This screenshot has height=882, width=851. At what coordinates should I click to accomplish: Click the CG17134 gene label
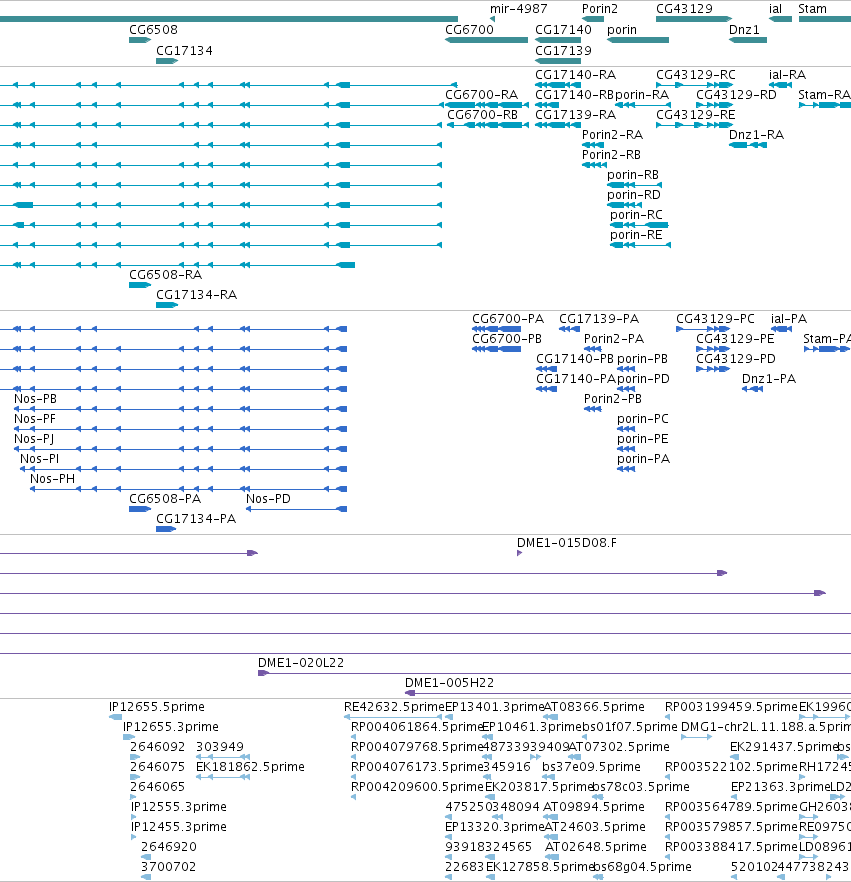point(184,51)
